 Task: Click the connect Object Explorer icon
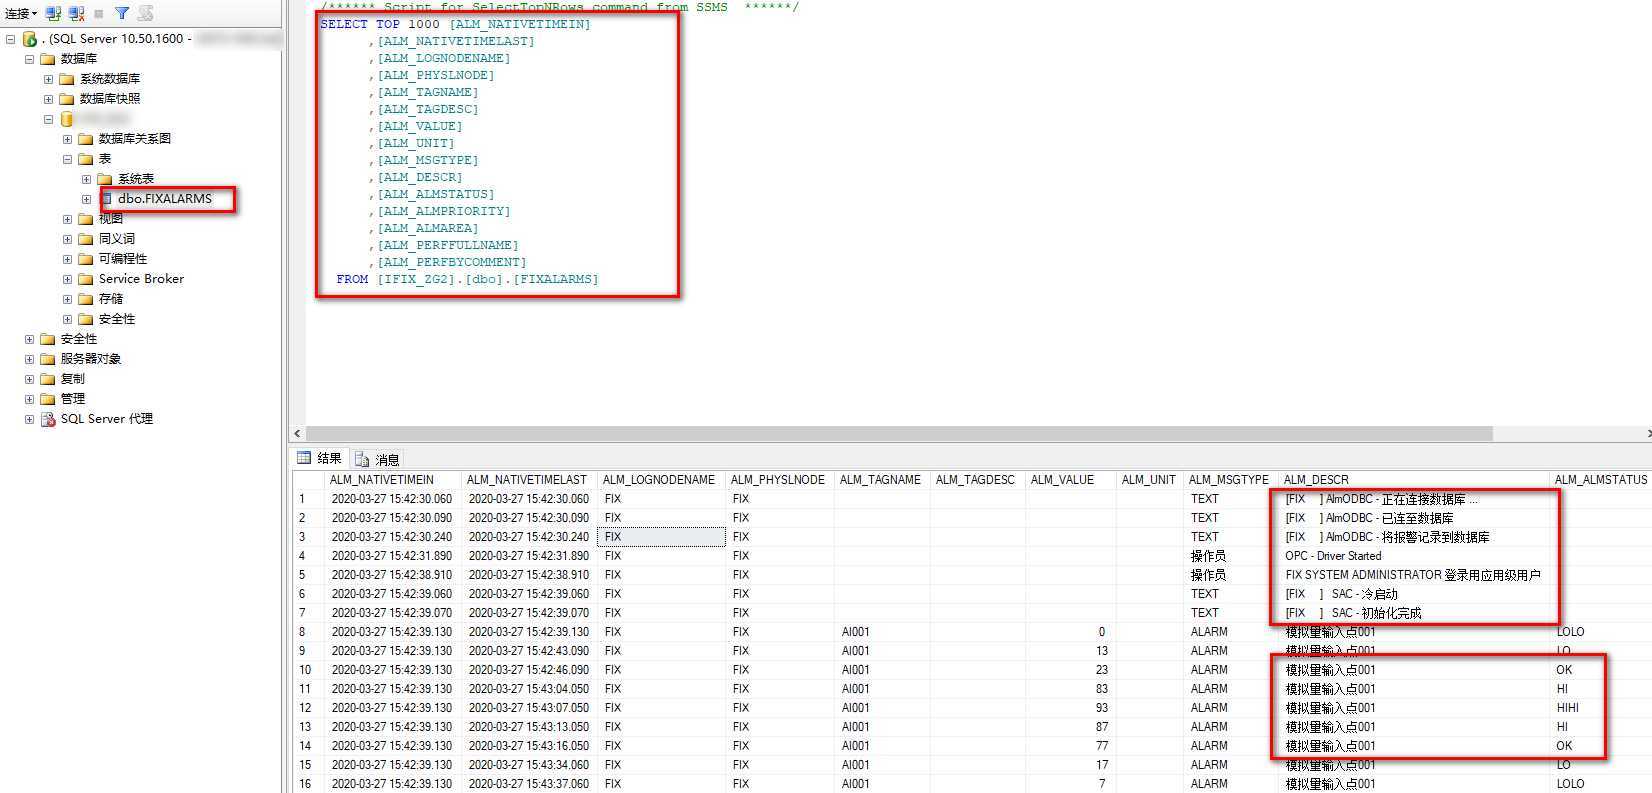click(54, 13)
